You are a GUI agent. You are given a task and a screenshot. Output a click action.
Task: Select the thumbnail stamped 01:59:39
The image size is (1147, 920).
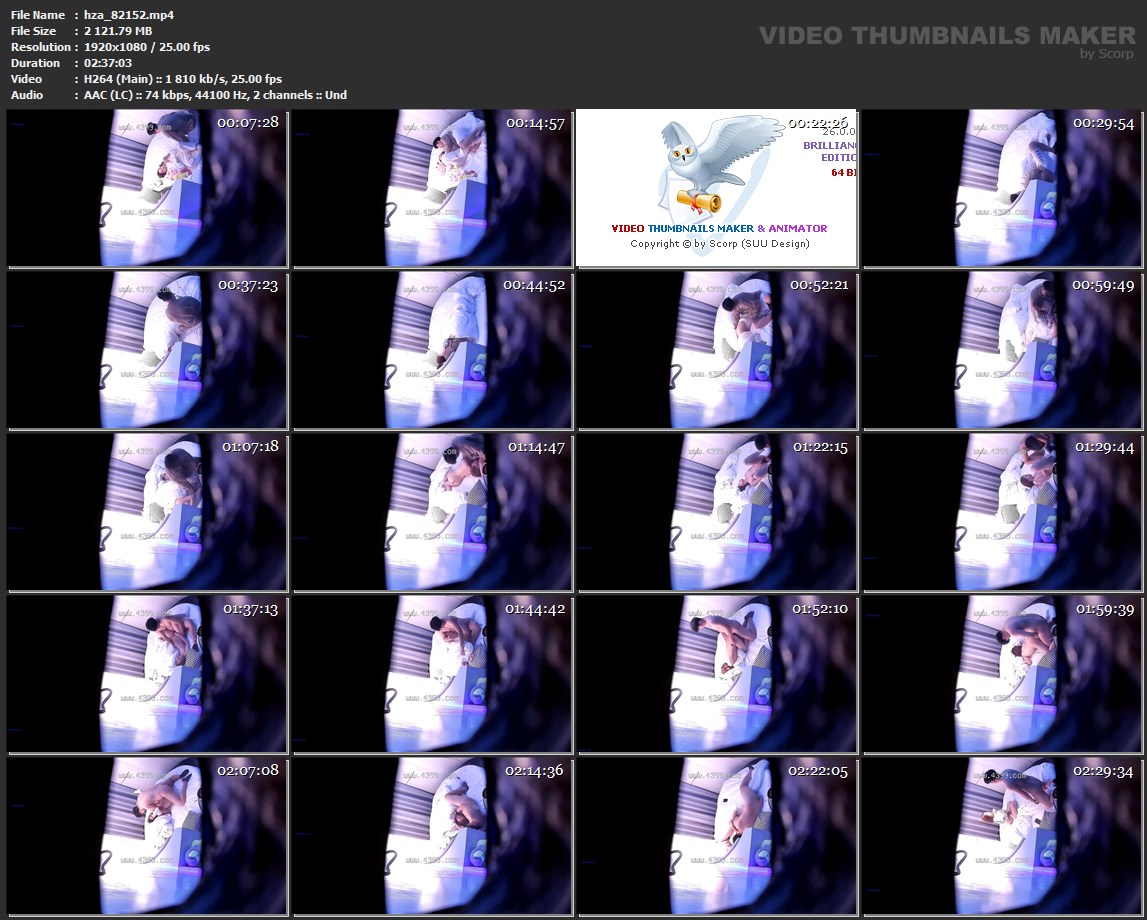1002,674
